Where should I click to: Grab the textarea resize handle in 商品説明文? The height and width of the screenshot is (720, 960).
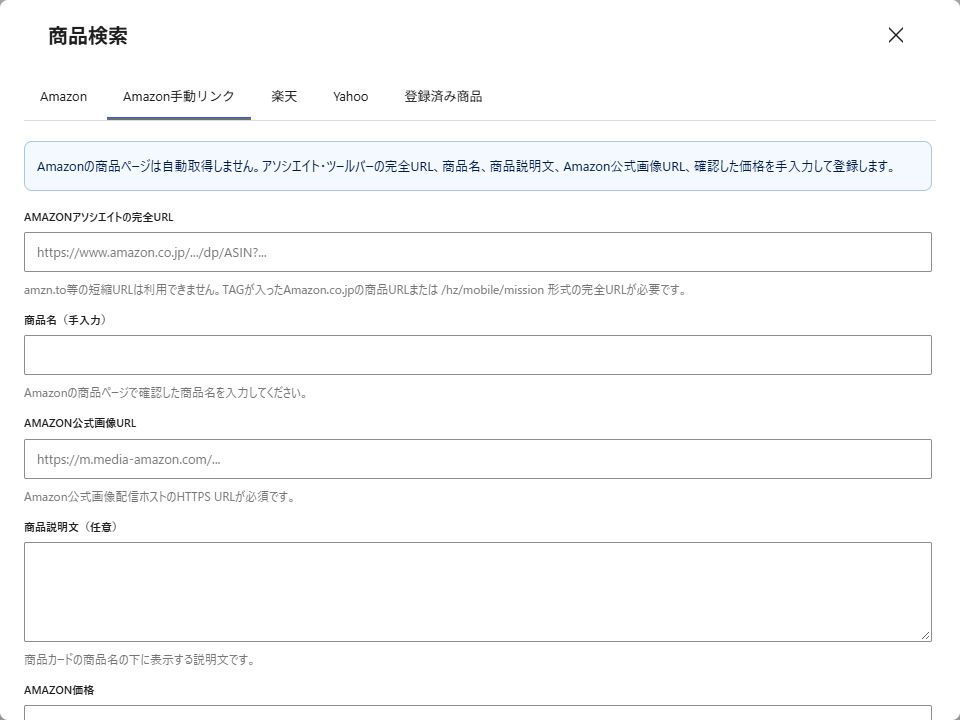click(x=926, y=636)
